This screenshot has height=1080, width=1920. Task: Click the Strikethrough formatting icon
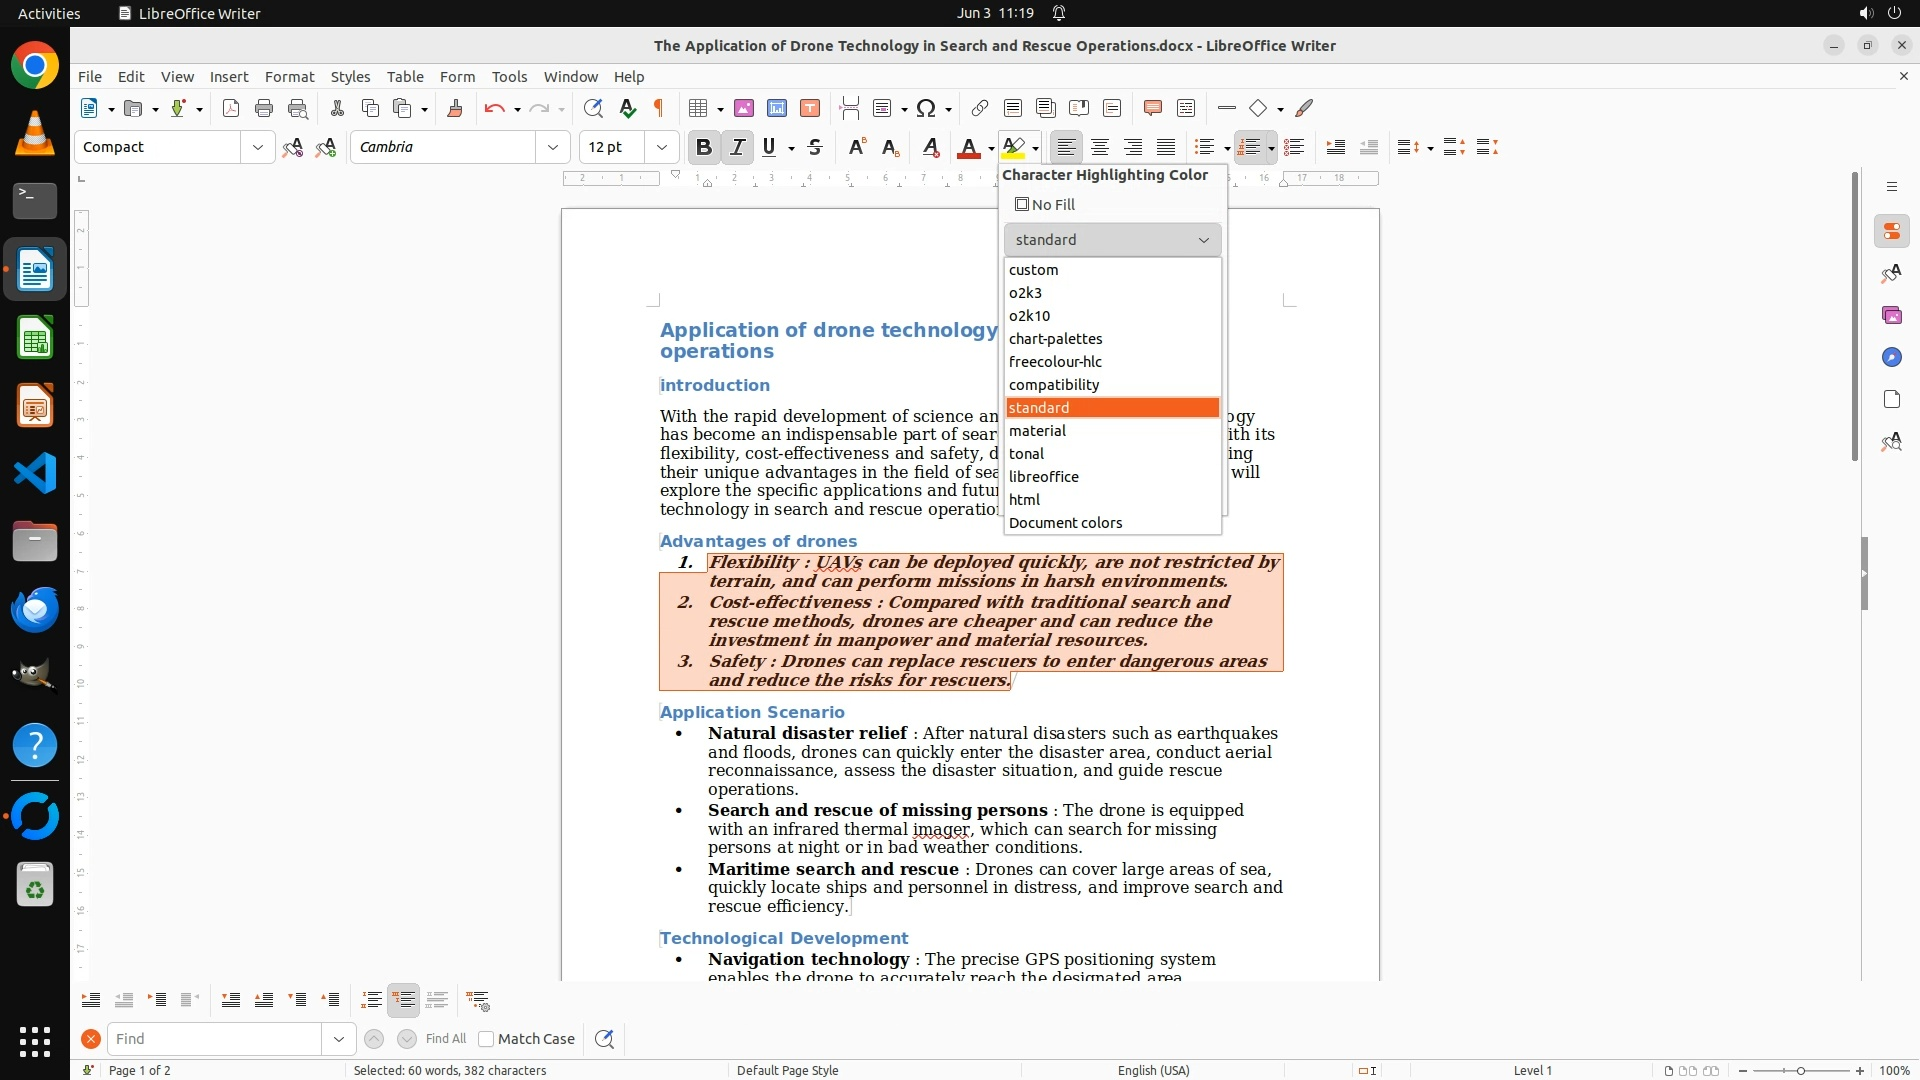pos(815,147)
